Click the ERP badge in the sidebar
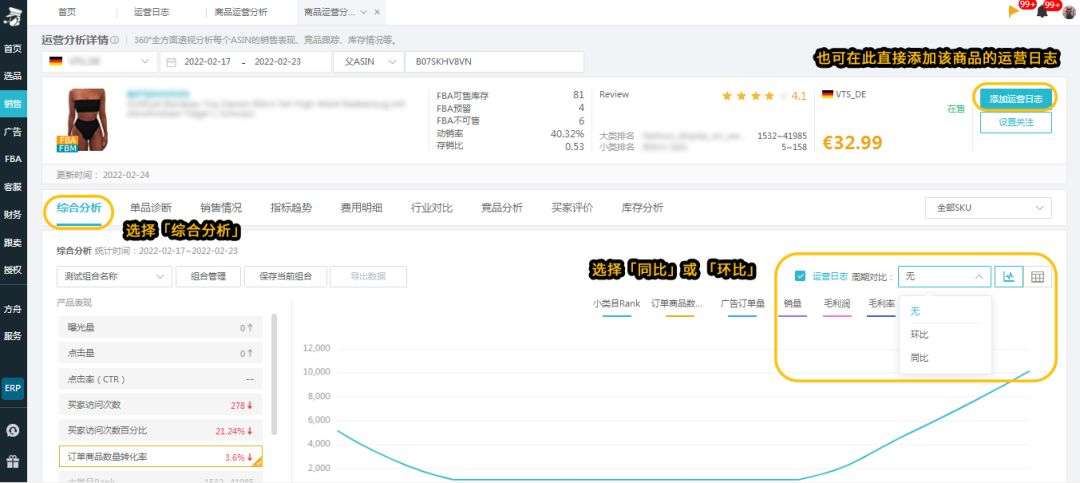The height and width of the screenshot is (483, 1080). coord(13,388)
